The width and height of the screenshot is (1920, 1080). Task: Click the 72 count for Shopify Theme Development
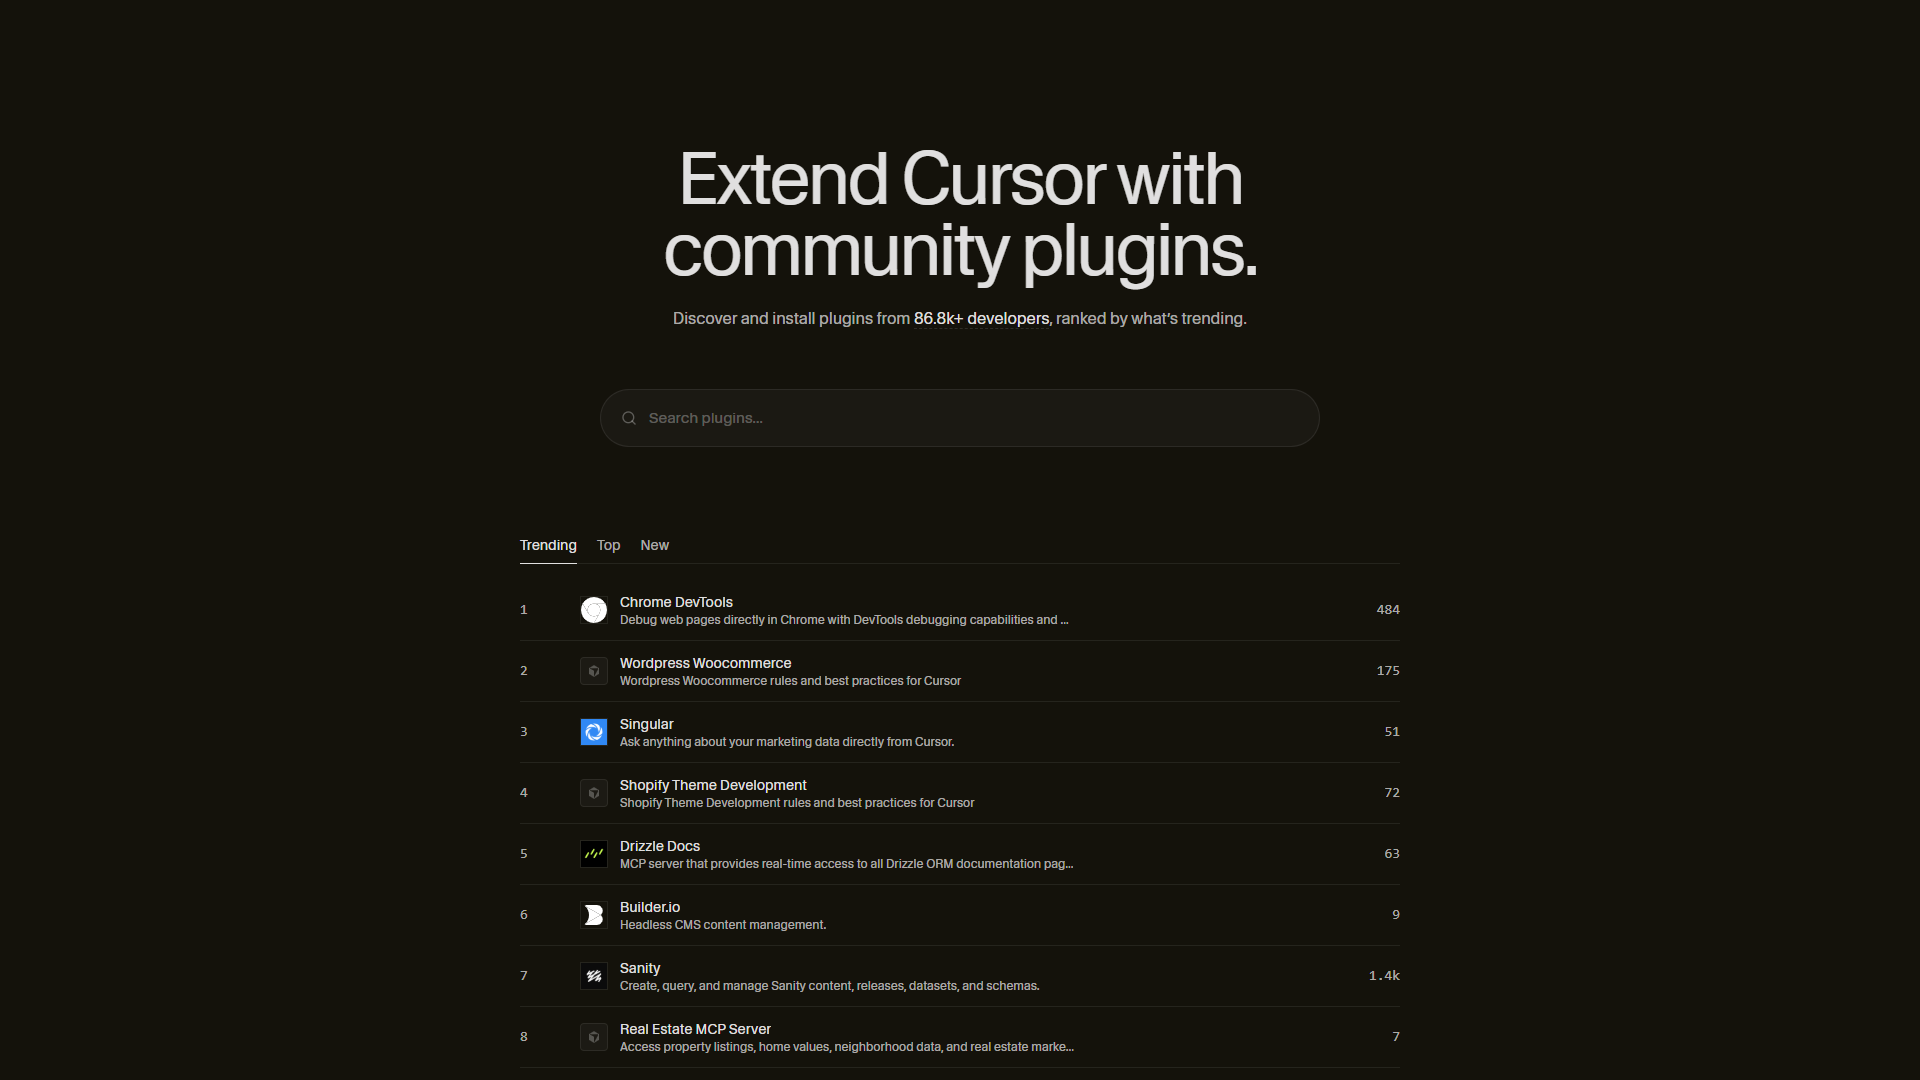click(x=1392, y=793)
